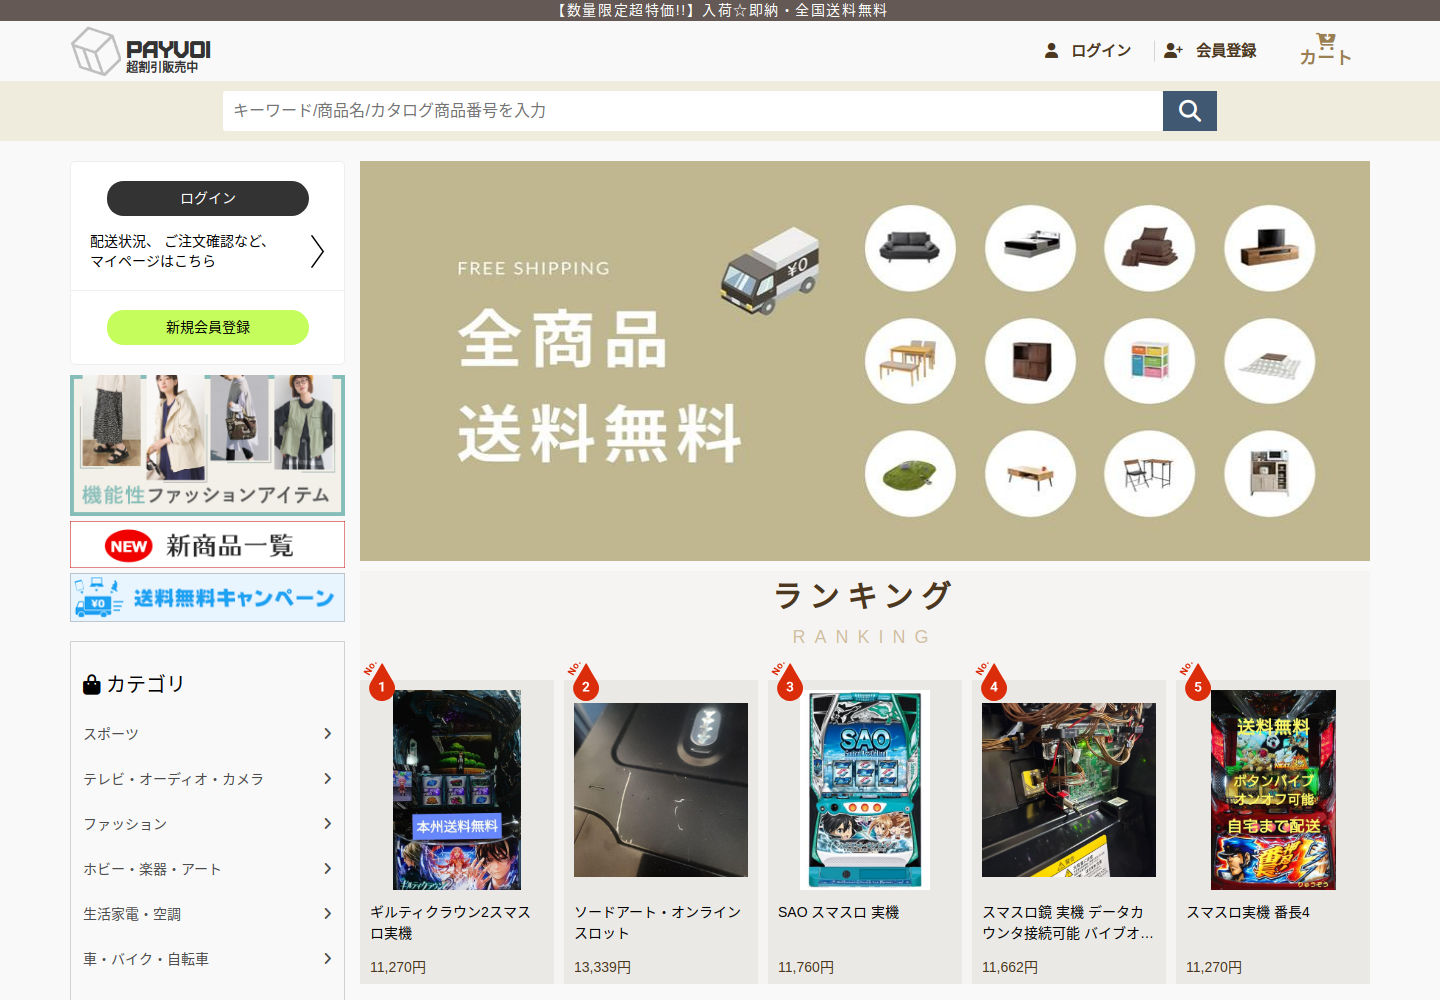Expand the 車・バイク・自転車 chevron
Viewport: 1440px width, 1000px height.
click(327, 958)
